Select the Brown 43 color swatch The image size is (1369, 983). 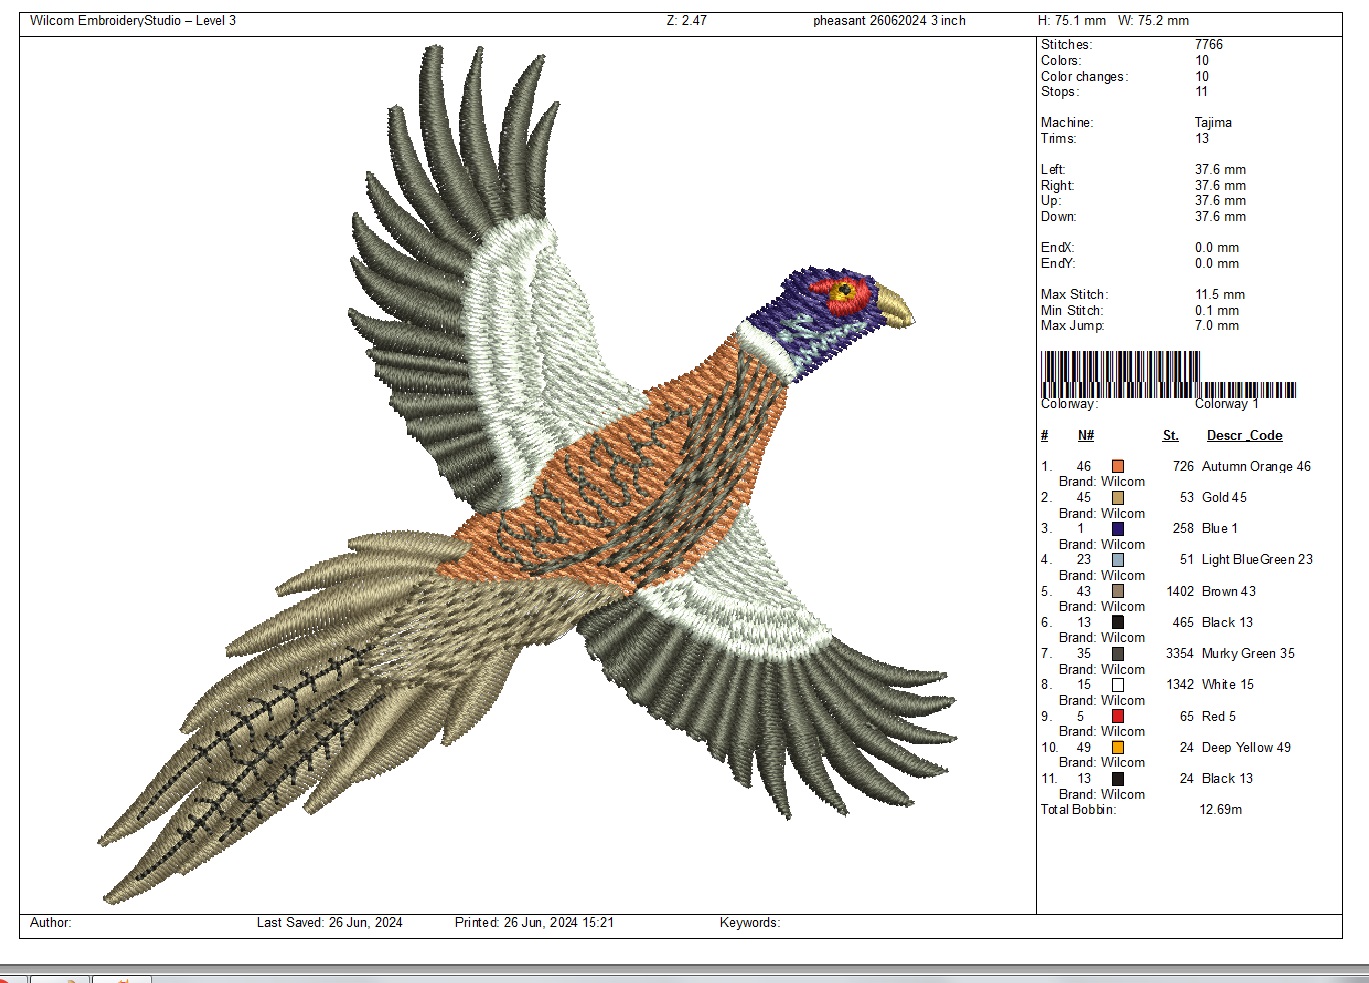[1117, 591]
